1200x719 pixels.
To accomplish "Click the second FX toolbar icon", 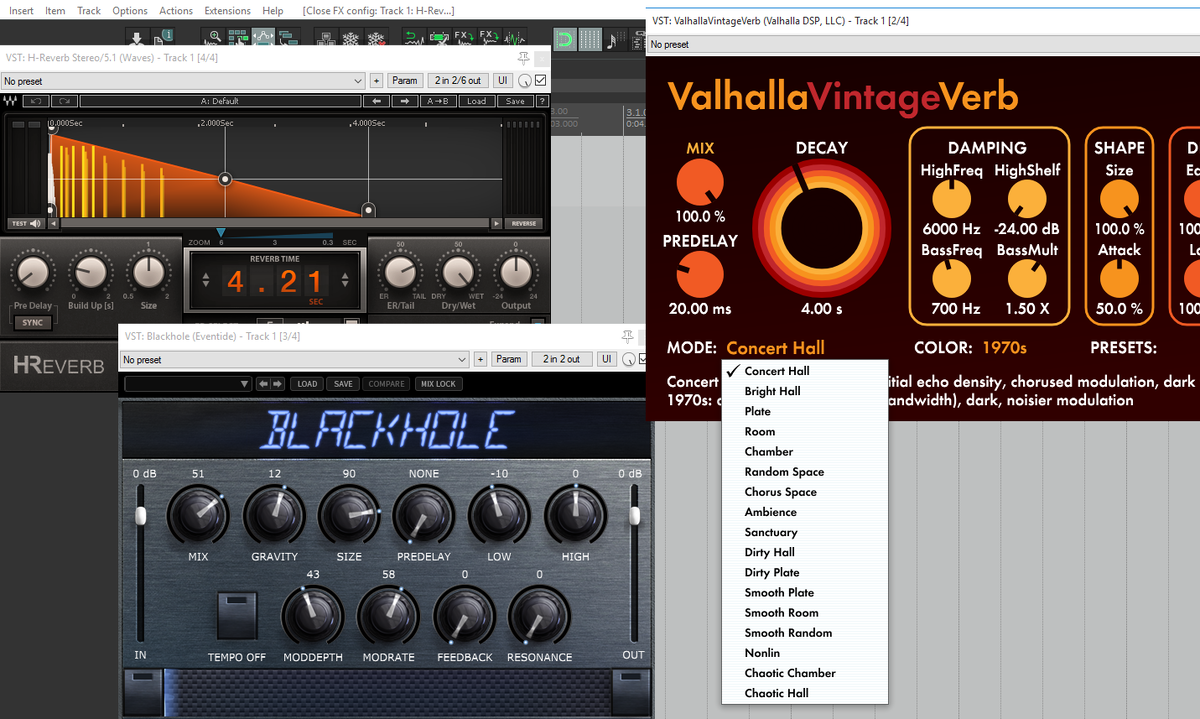I will click(490, 38).
